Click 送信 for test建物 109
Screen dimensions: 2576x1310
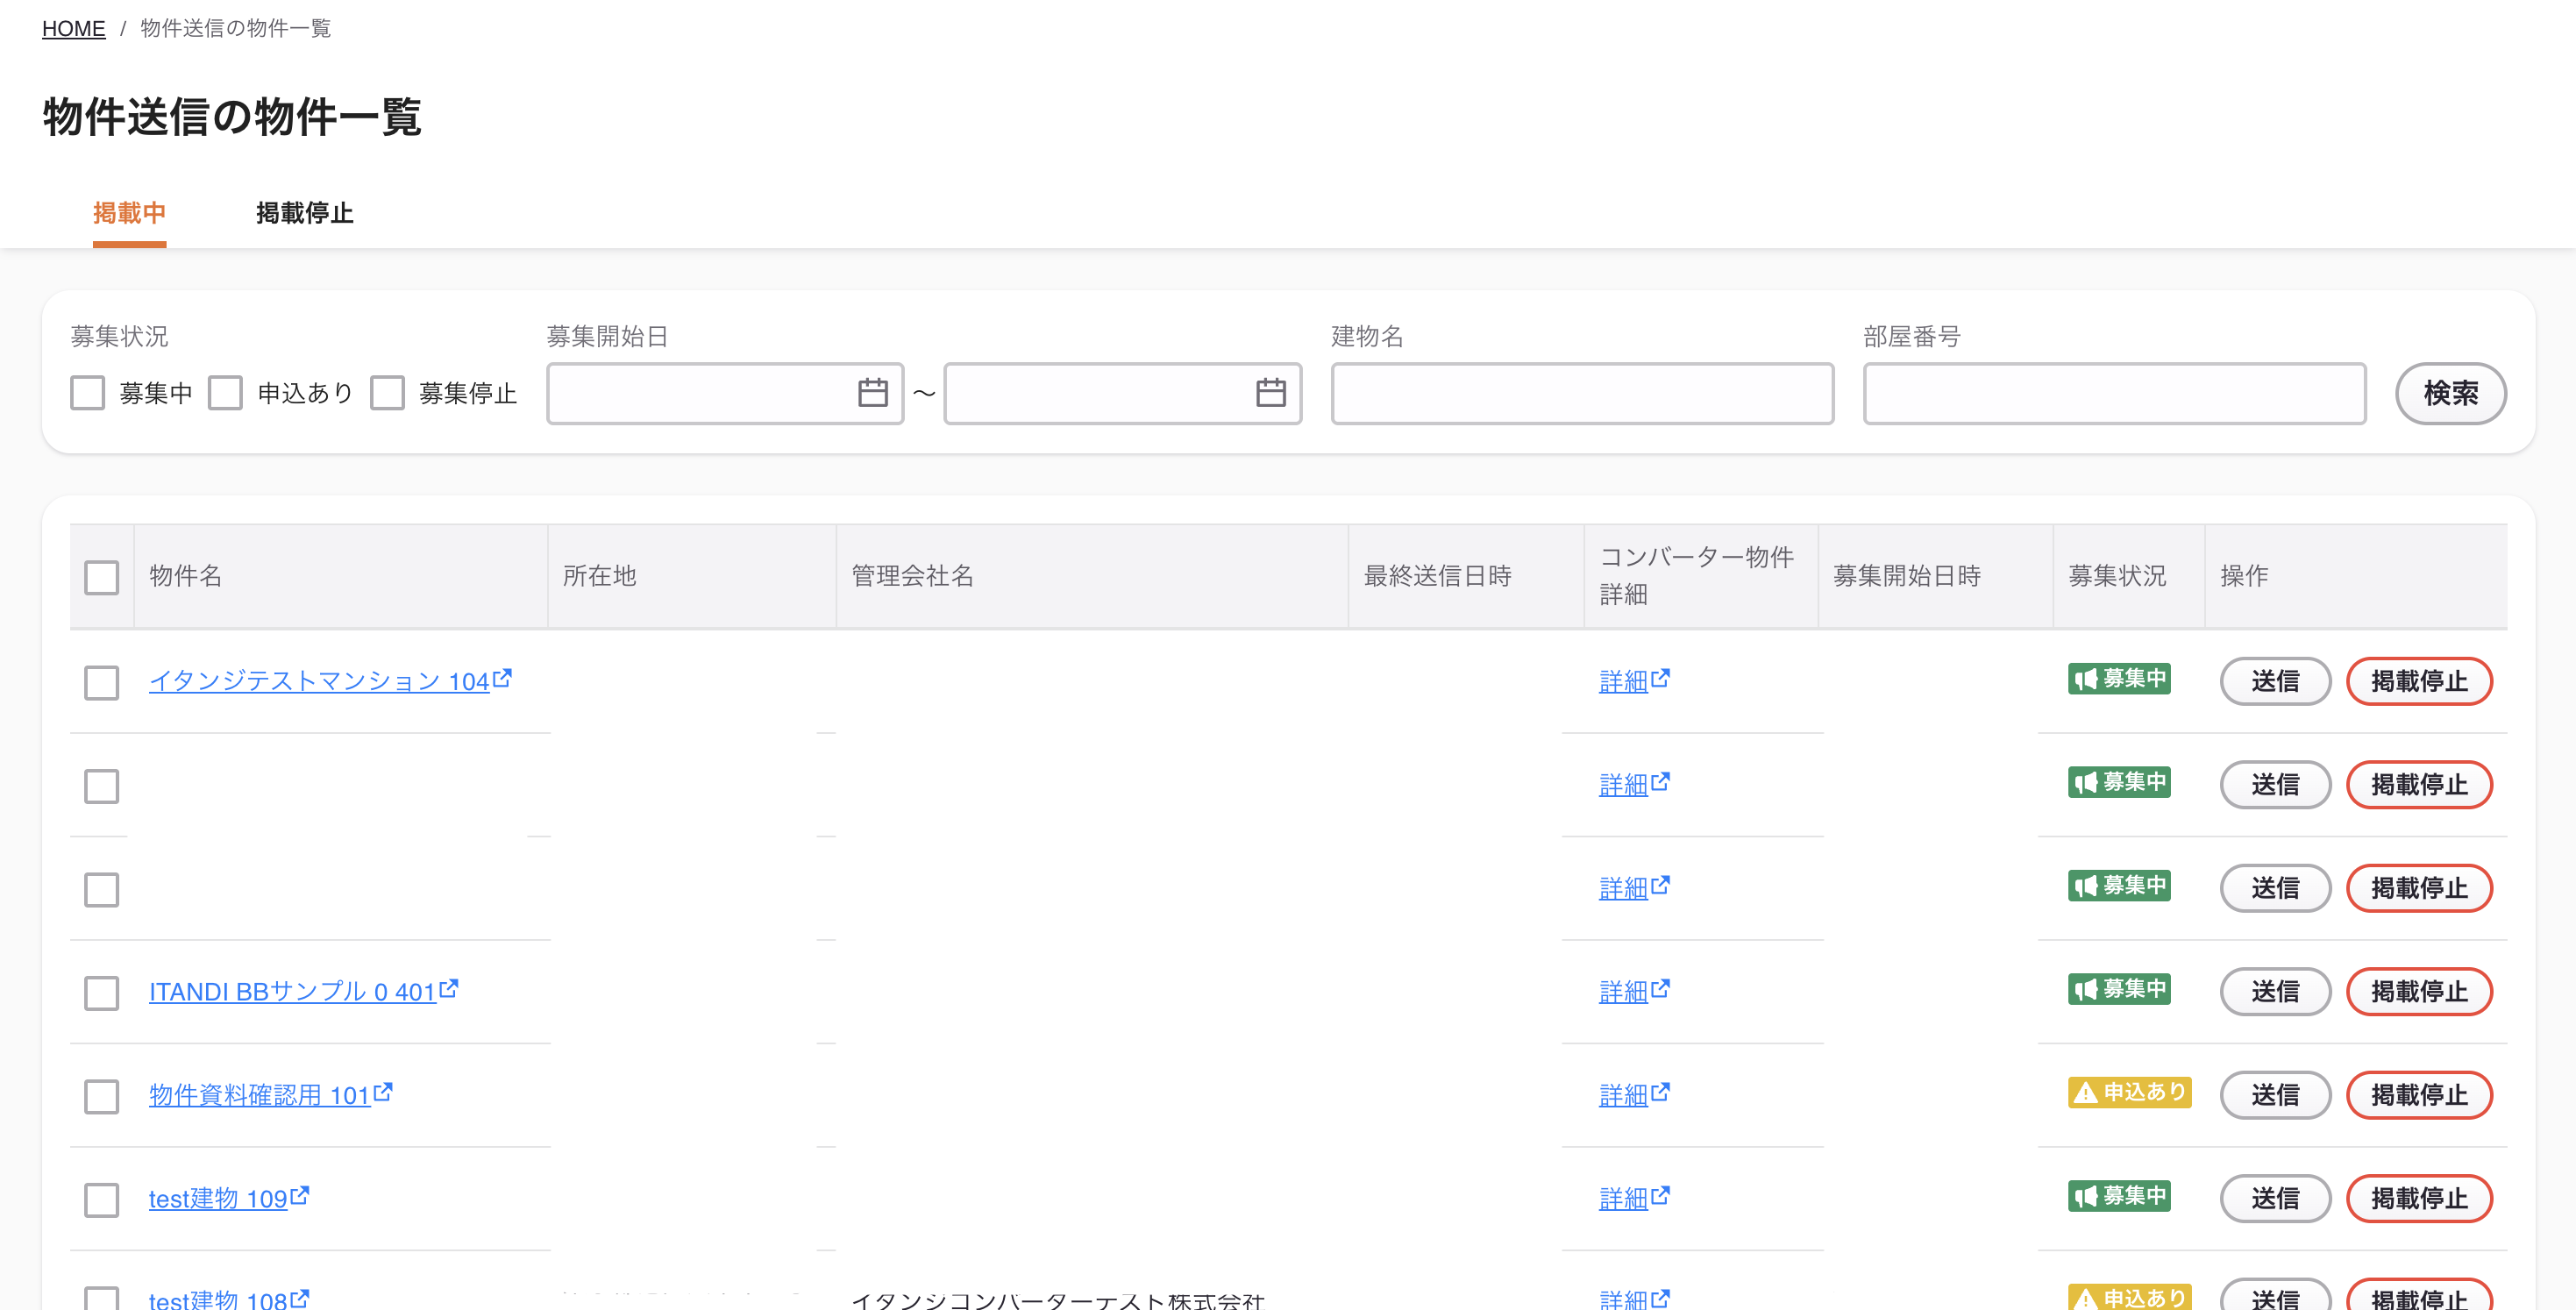[2275, 1198]
